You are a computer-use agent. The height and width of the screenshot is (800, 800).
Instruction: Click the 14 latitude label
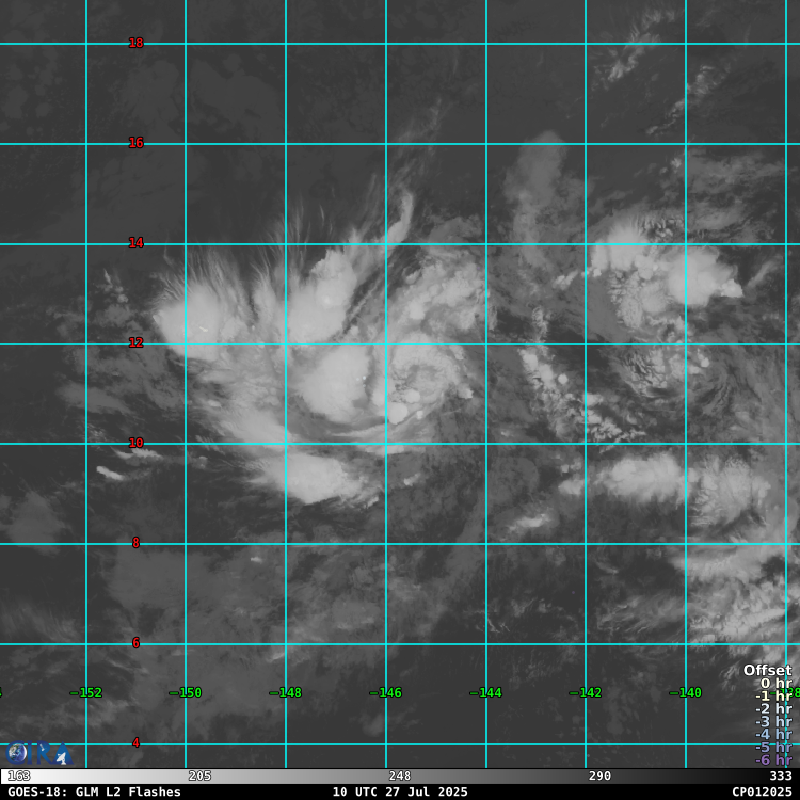click(x=136, y=243)
